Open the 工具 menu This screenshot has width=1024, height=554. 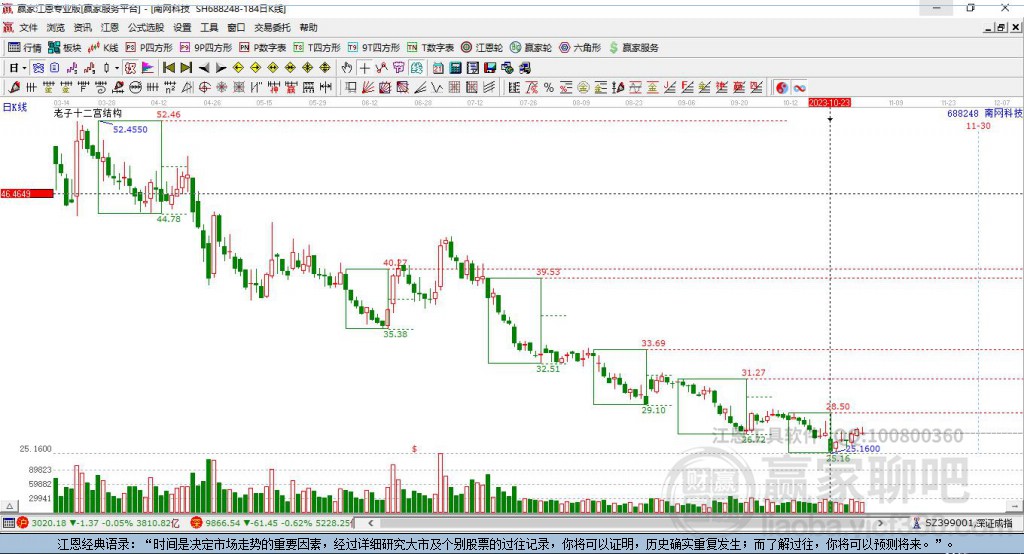click(x=209, y=27)
